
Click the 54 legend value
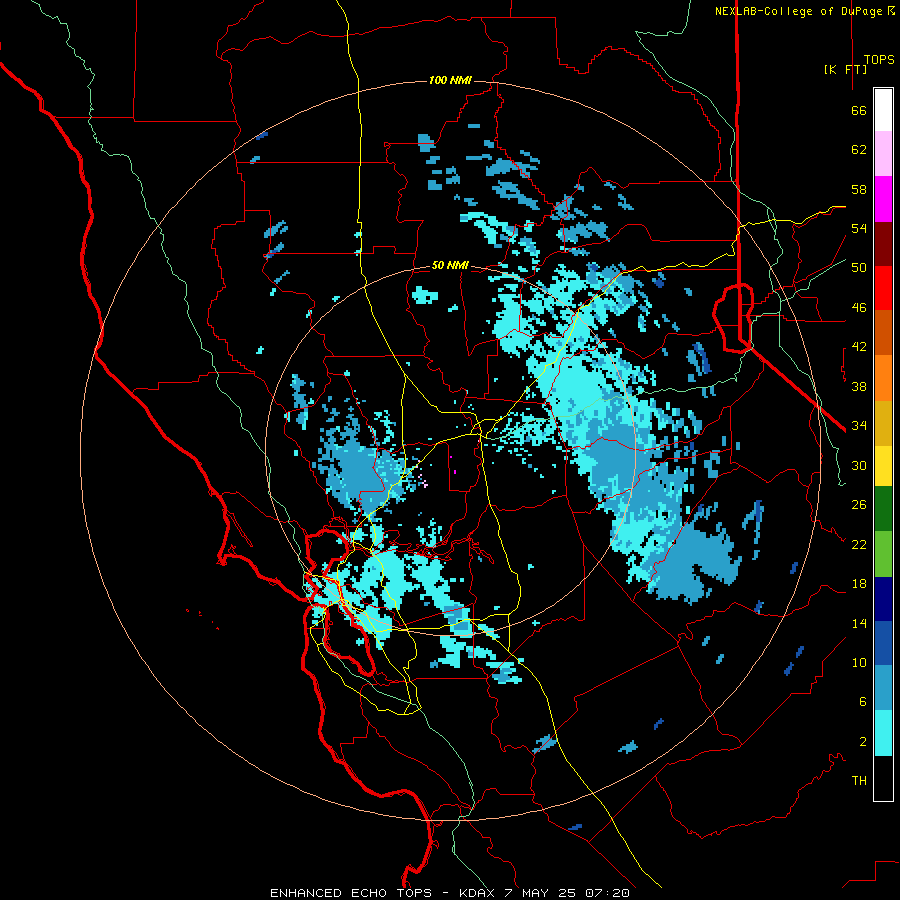(x=859, y=228)
